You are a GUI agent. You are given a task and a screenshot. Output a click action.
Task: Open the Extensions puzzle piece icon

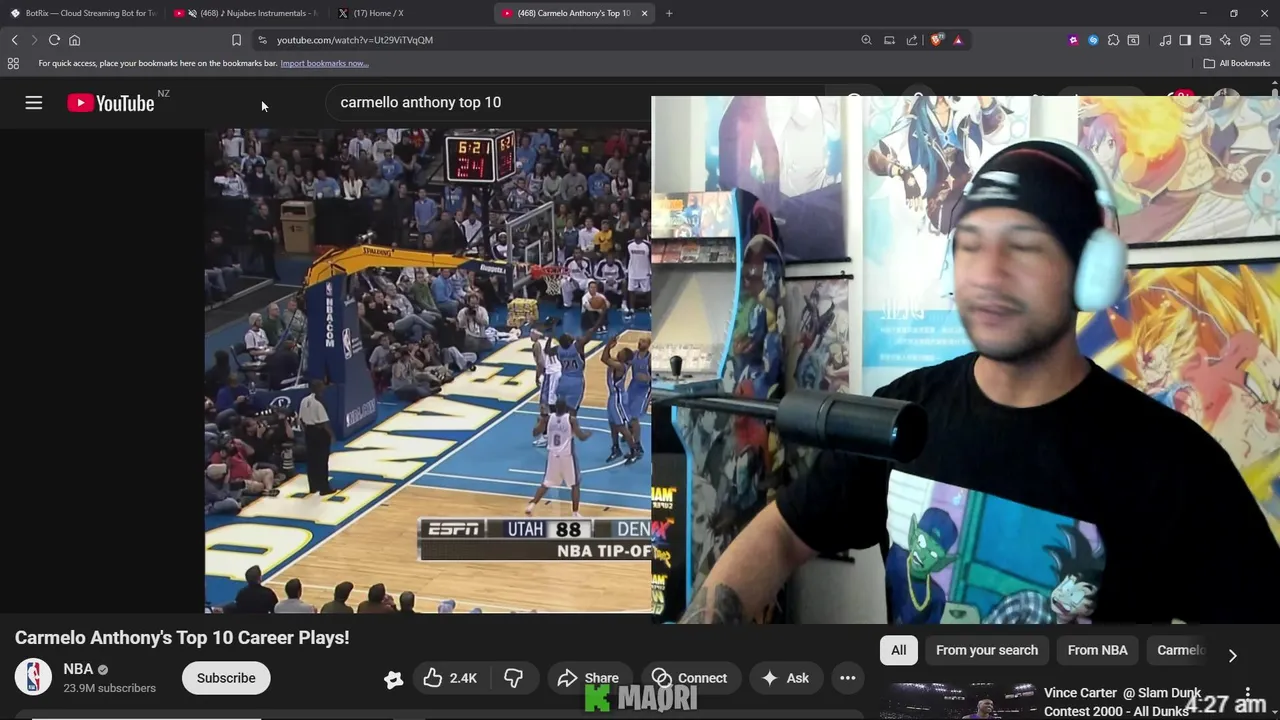[1113, 40]
